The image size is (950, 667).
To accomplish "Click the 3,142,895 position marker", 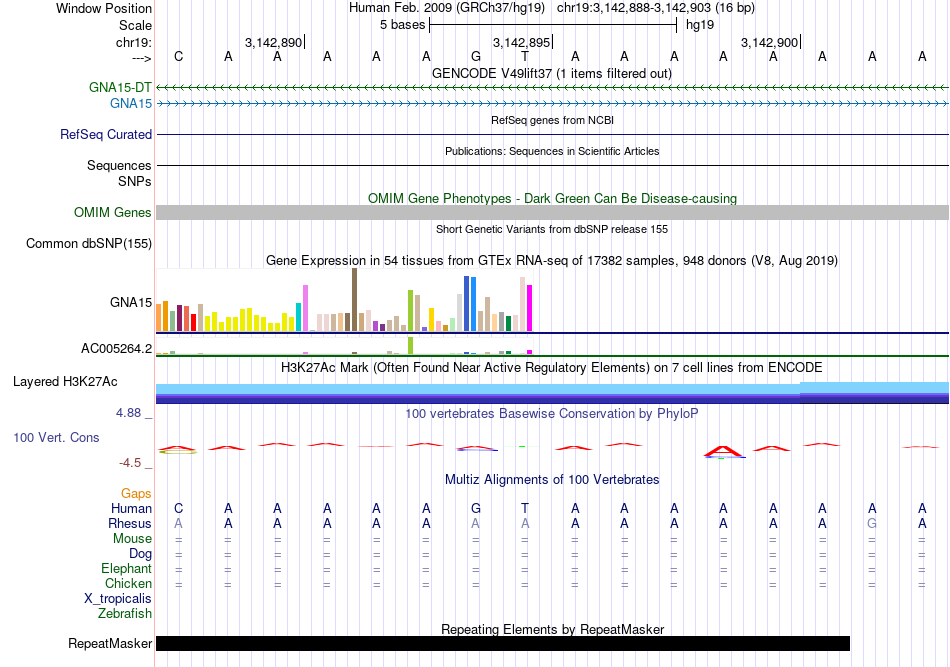I will (522, 42).
